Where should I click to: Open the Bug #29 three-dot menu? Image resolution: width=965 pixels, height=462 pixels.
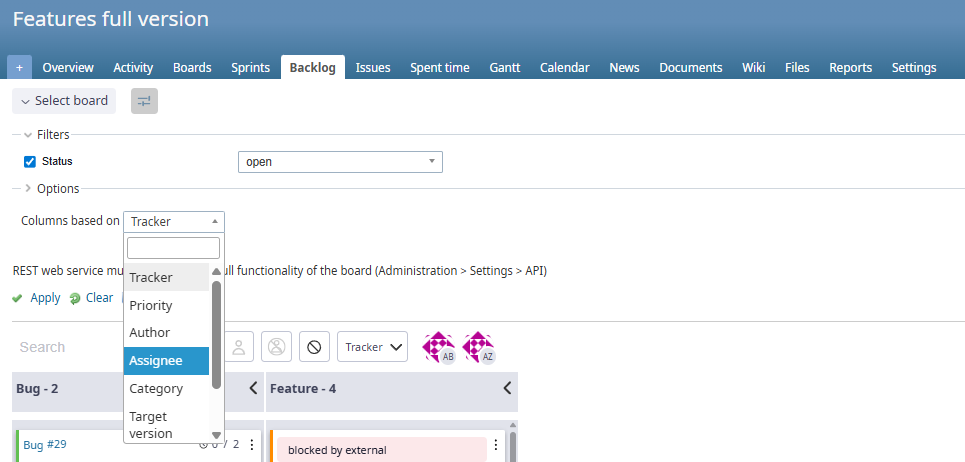pos(252,444)
